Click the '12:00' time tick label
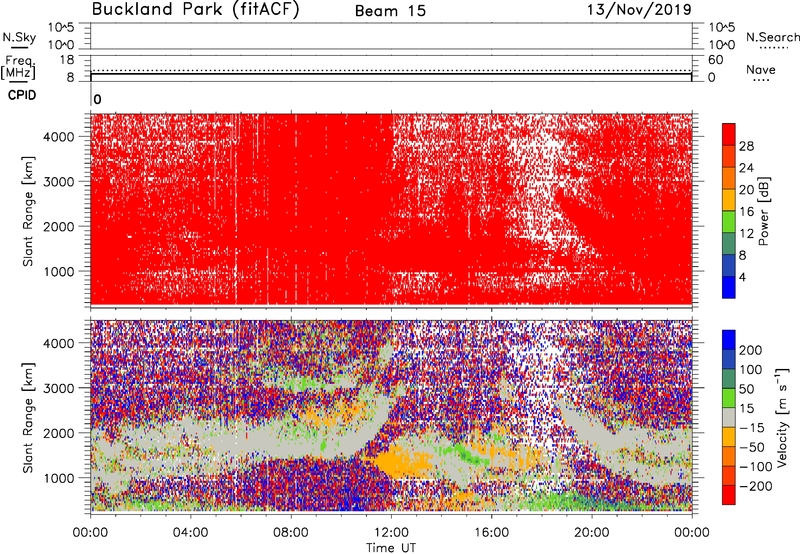The width and height of the screenshot is (800, 554). click(x=391, y=533)
